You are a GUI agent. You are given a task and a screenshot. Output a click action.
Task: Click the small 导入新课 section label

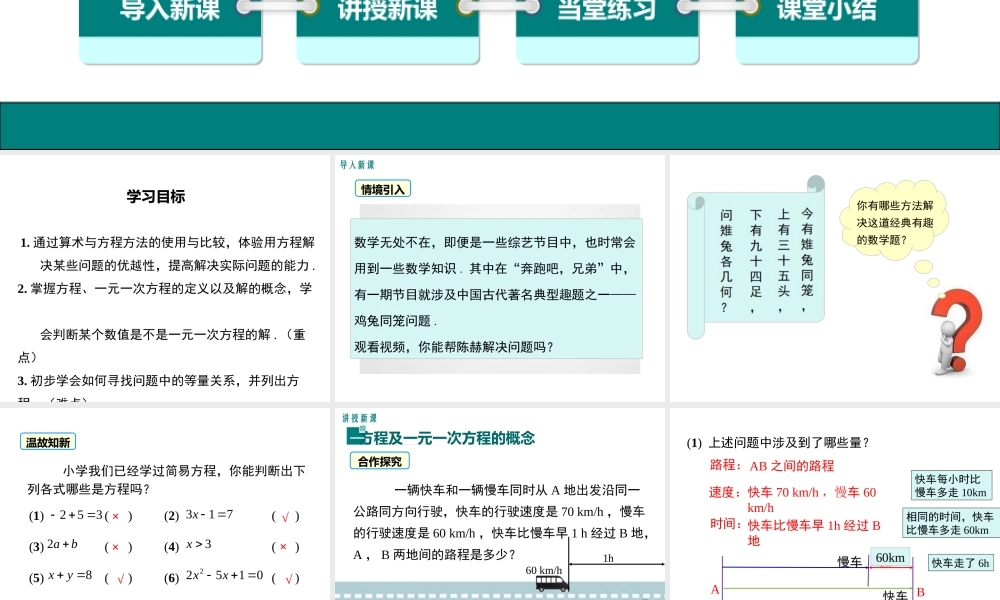(x=357, y=165)
